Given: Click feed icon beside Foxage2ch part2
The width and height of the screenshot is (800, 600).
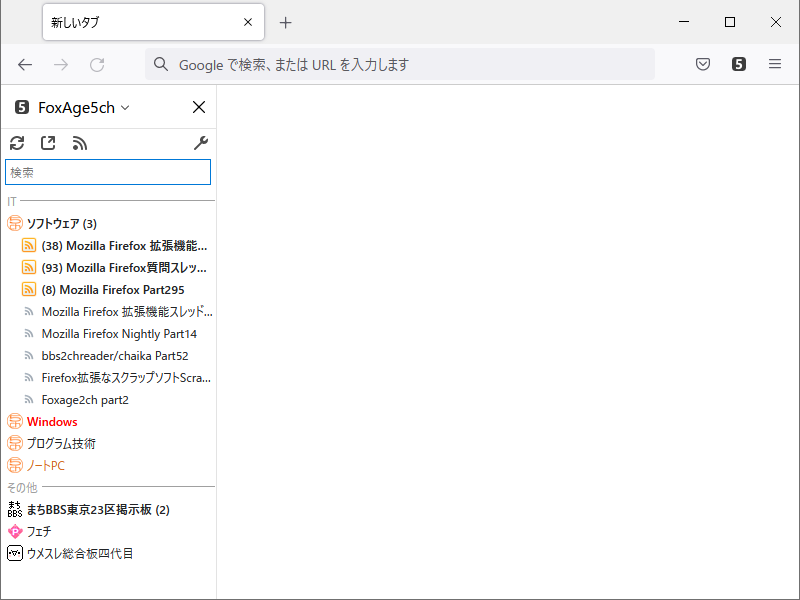Looking at the screenshot, I should (29, 399).
